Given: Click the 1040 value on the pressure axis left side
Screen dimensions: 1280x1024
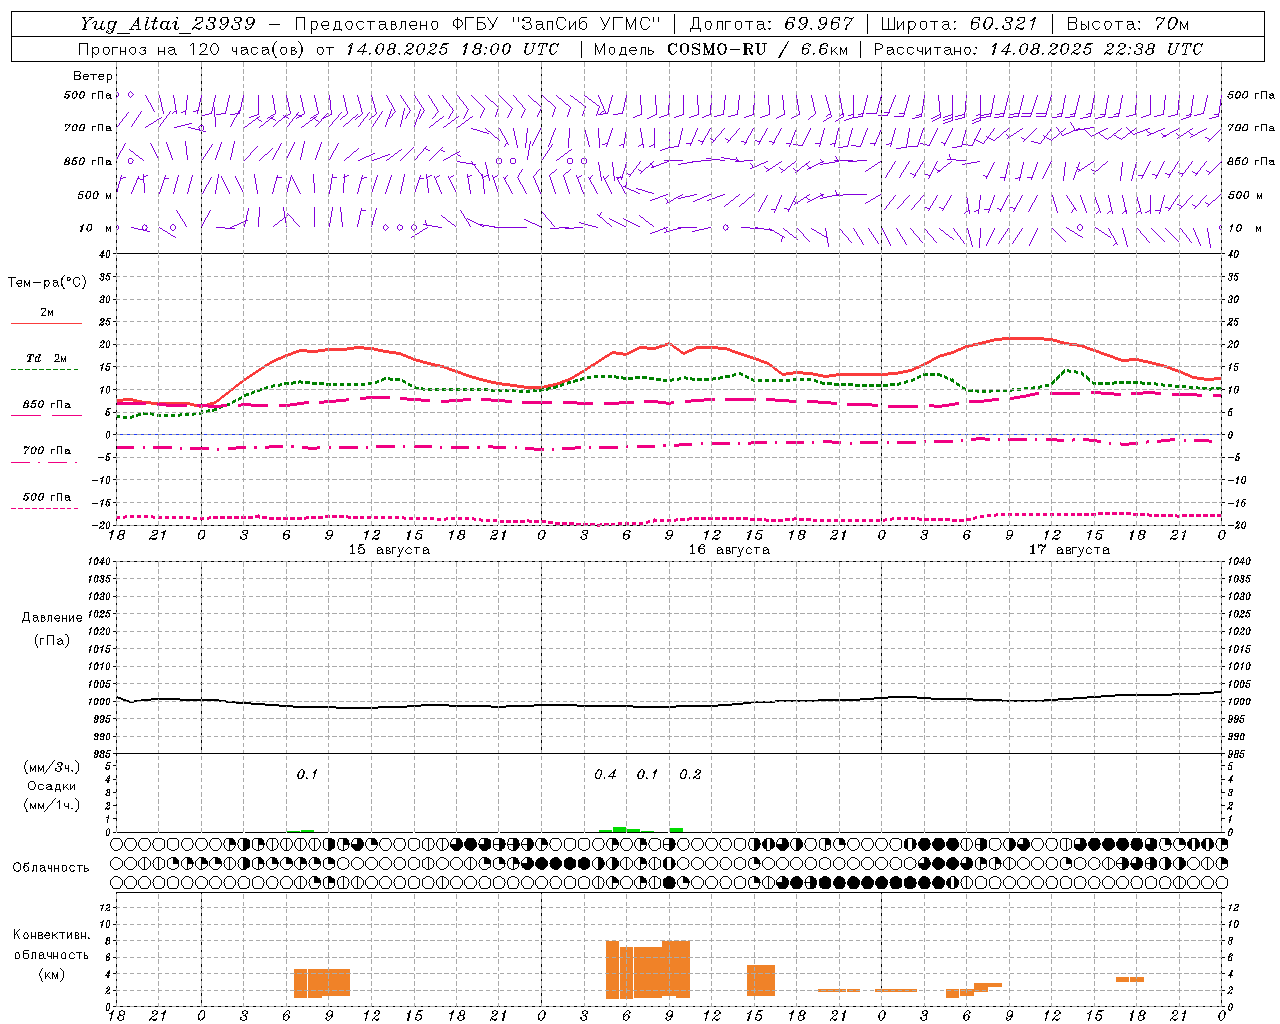Looking at the screenshot, I should point(97,562).
